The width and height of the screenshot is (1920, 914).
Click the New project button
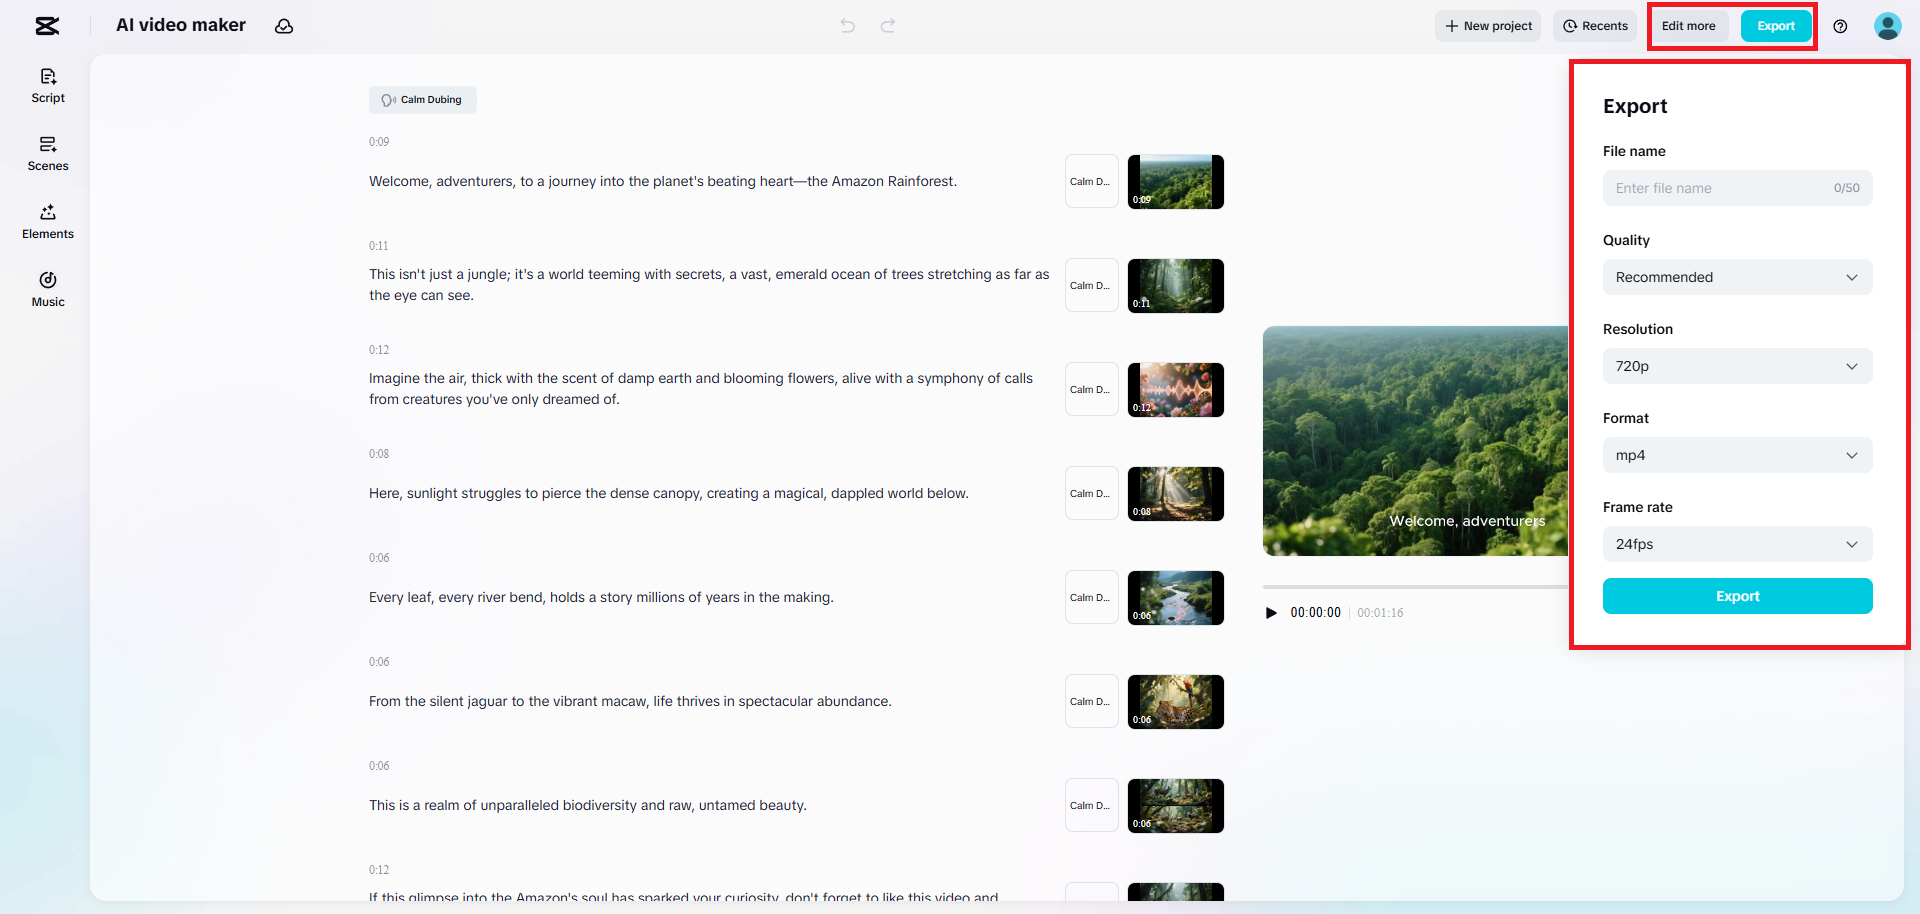click(1488, 26)
